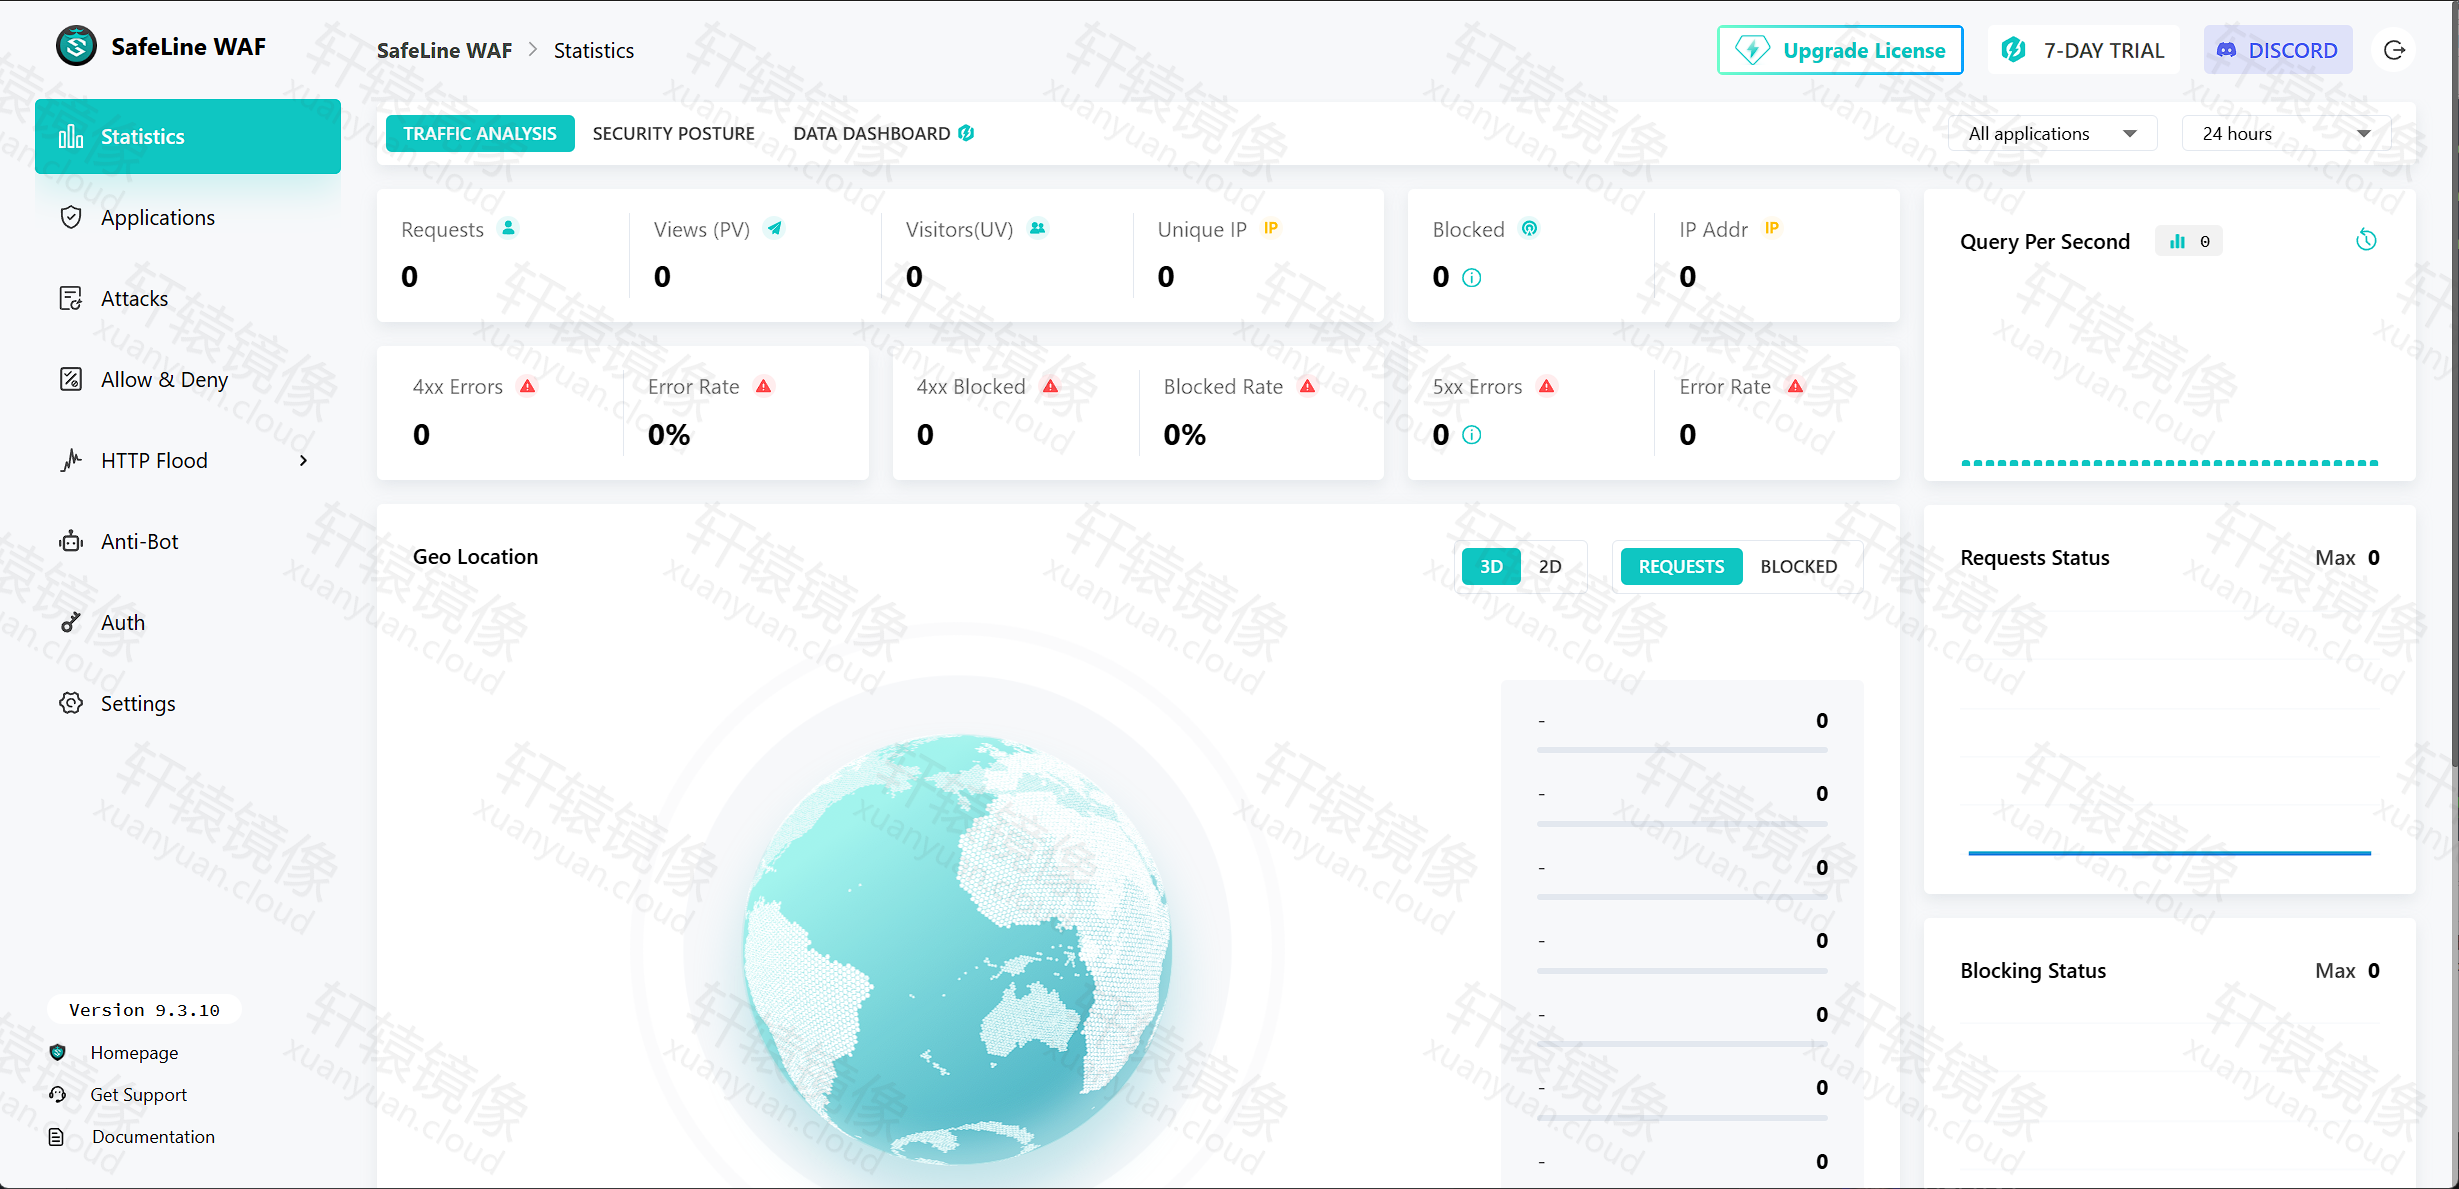The image size is (2459, 1189).
Task: Open the Security Posture tab
Action: coord(674,134)
